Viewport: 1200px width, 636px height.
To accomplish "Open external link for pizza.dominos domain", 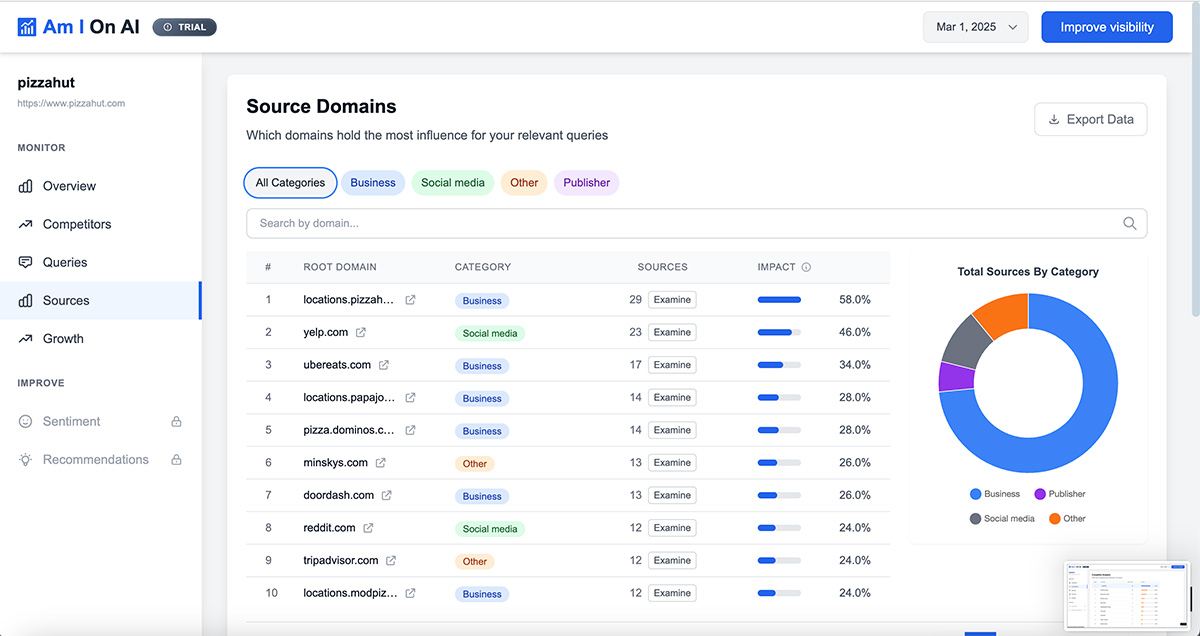I will click(x=410, y=430).
